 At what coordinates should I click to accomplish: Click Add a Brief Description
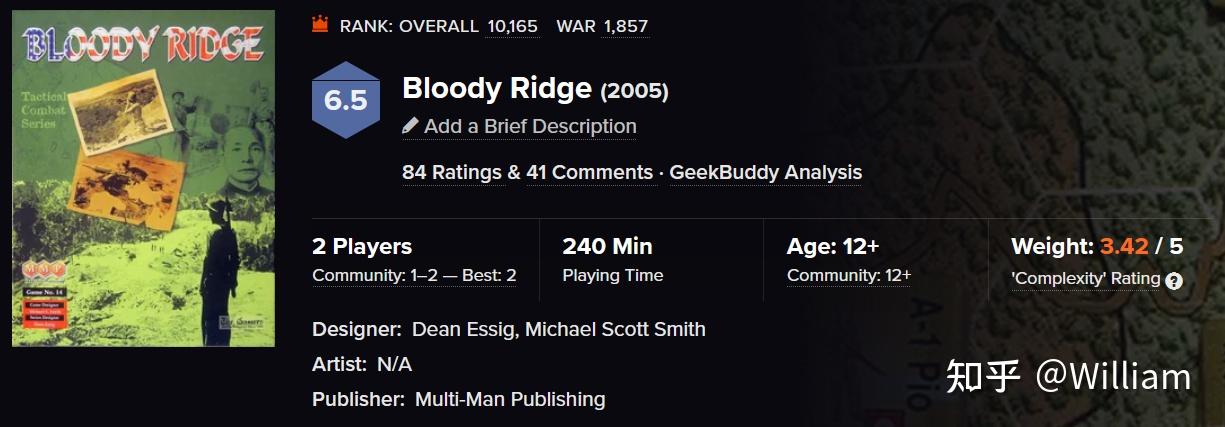point(530,127)
